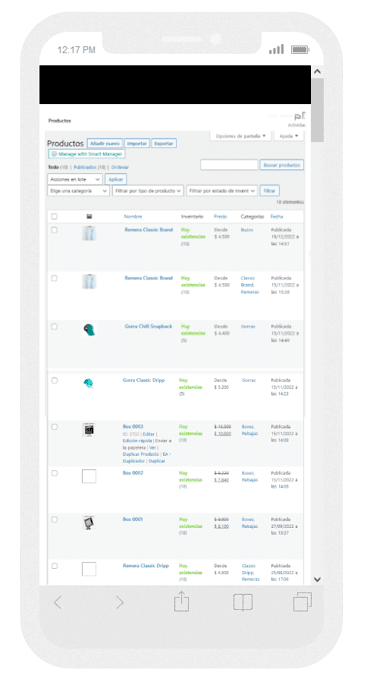Check the Box 0003 row checkbox
367x679 pixels.
54,427
